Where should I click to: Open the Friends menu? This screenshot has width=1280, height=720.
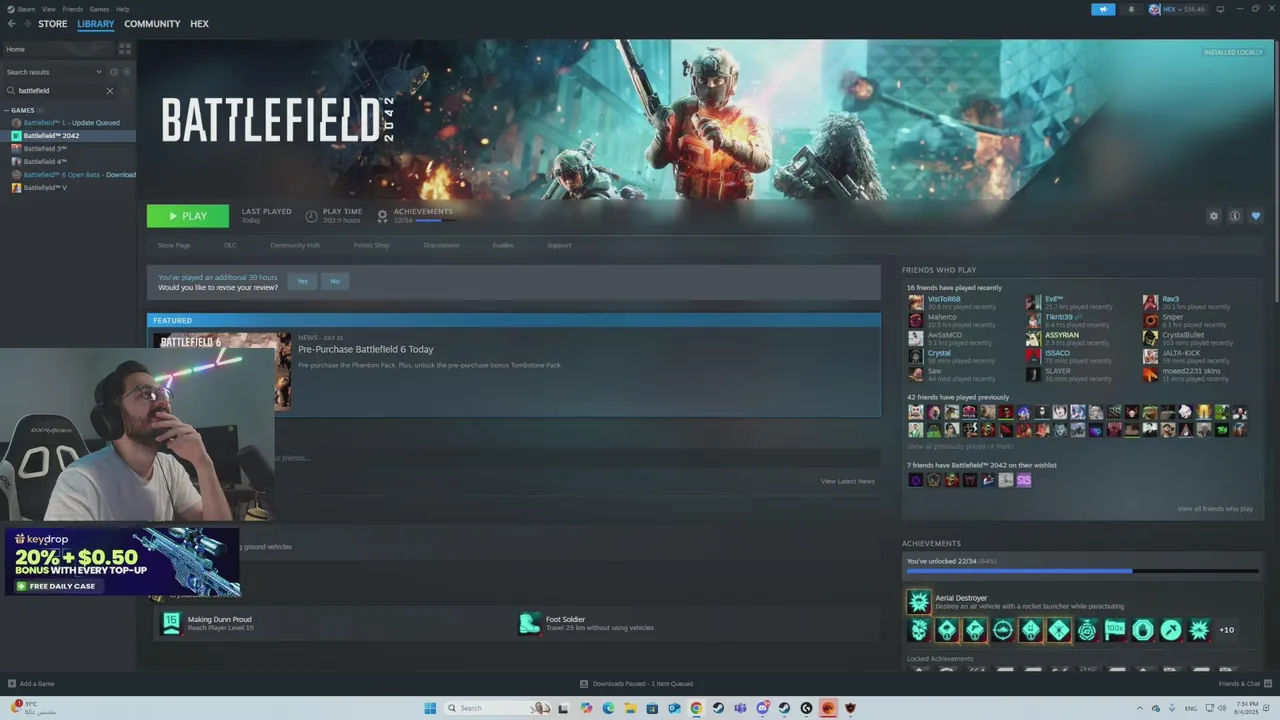(x=73, y=9)
